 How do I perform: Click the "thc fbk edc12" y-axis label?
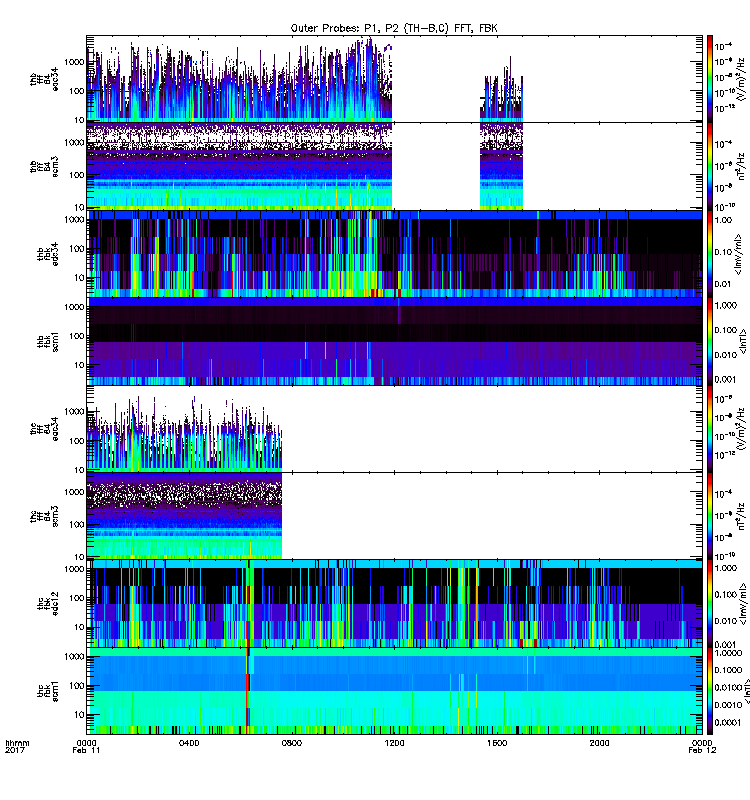[x=47, y=604]
